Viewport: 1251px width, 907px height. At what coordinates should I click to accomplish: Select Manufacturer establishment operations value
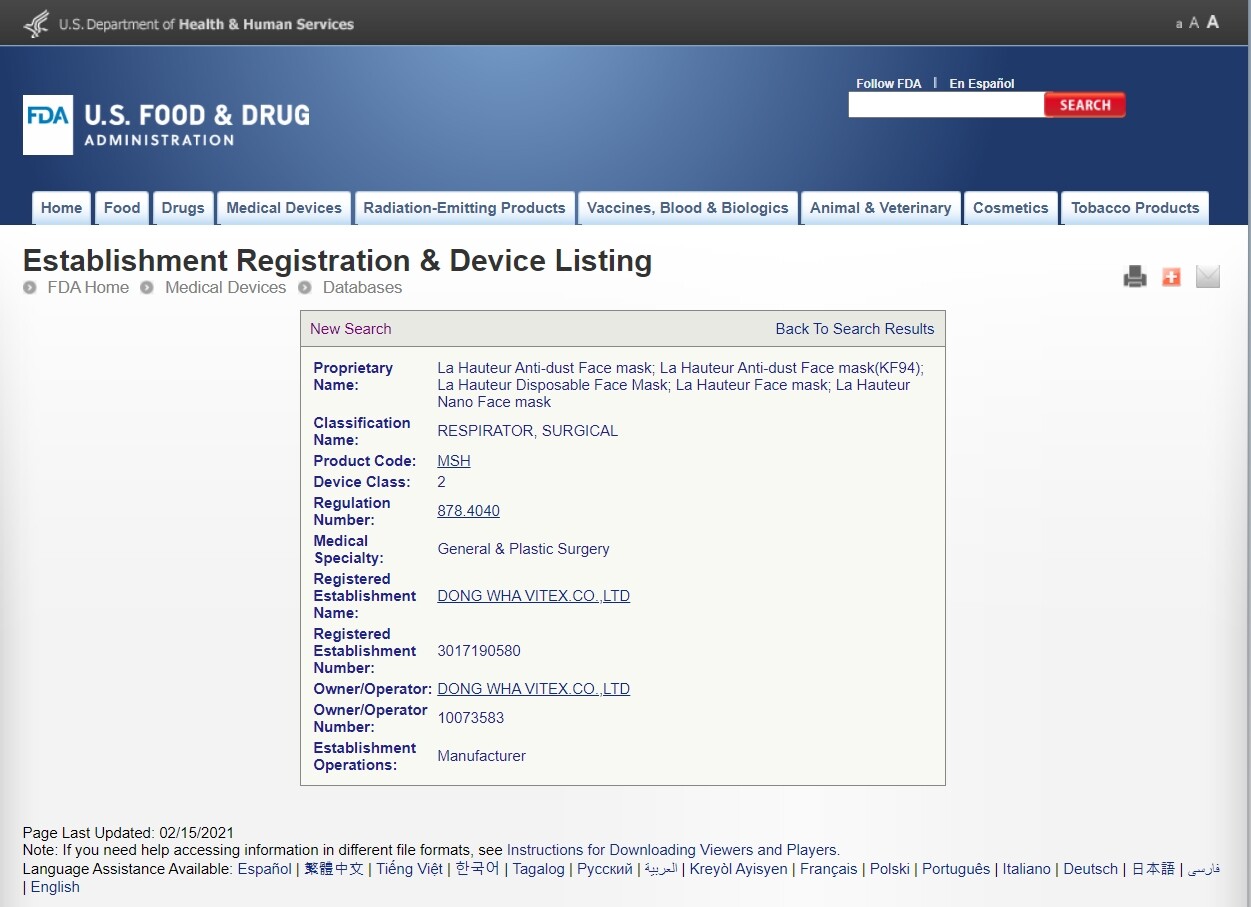click(481, 756)
